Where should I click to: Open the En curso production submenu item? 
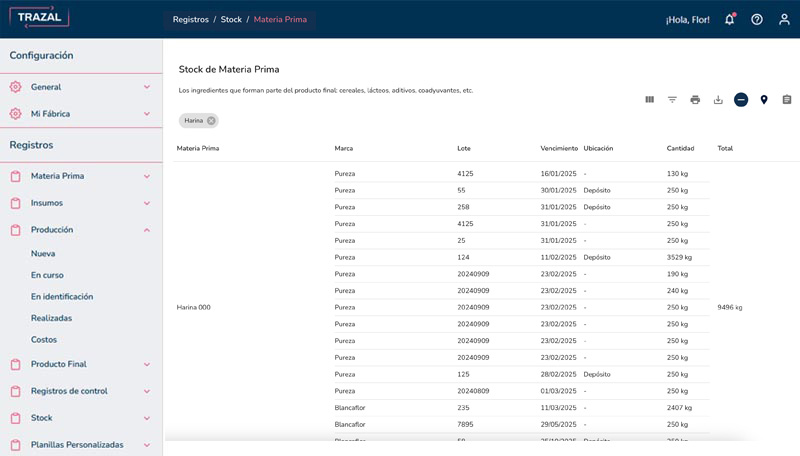[x=47, y=275]
